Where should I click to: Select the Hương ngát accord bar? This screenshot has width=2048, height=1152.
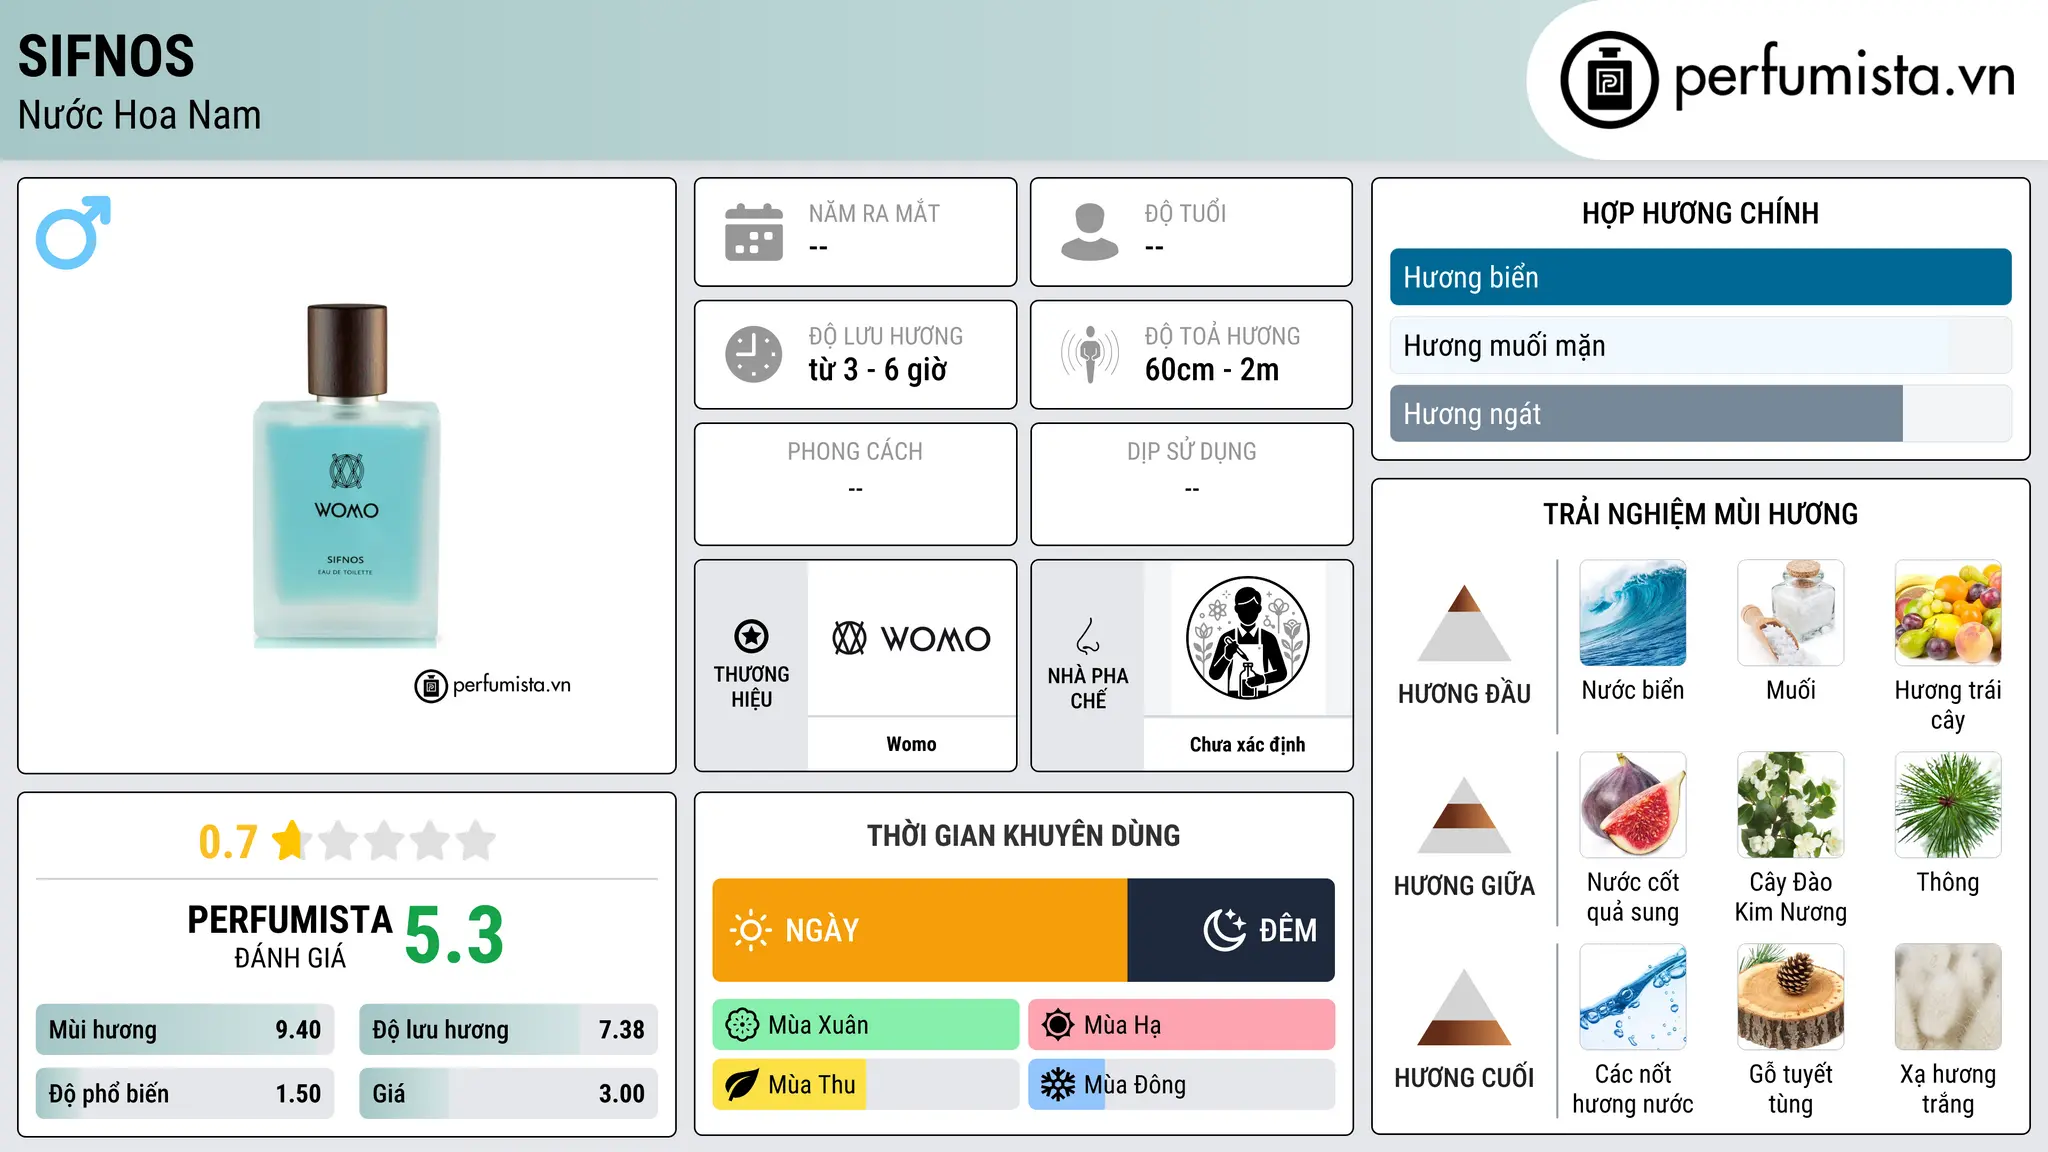1700,413
